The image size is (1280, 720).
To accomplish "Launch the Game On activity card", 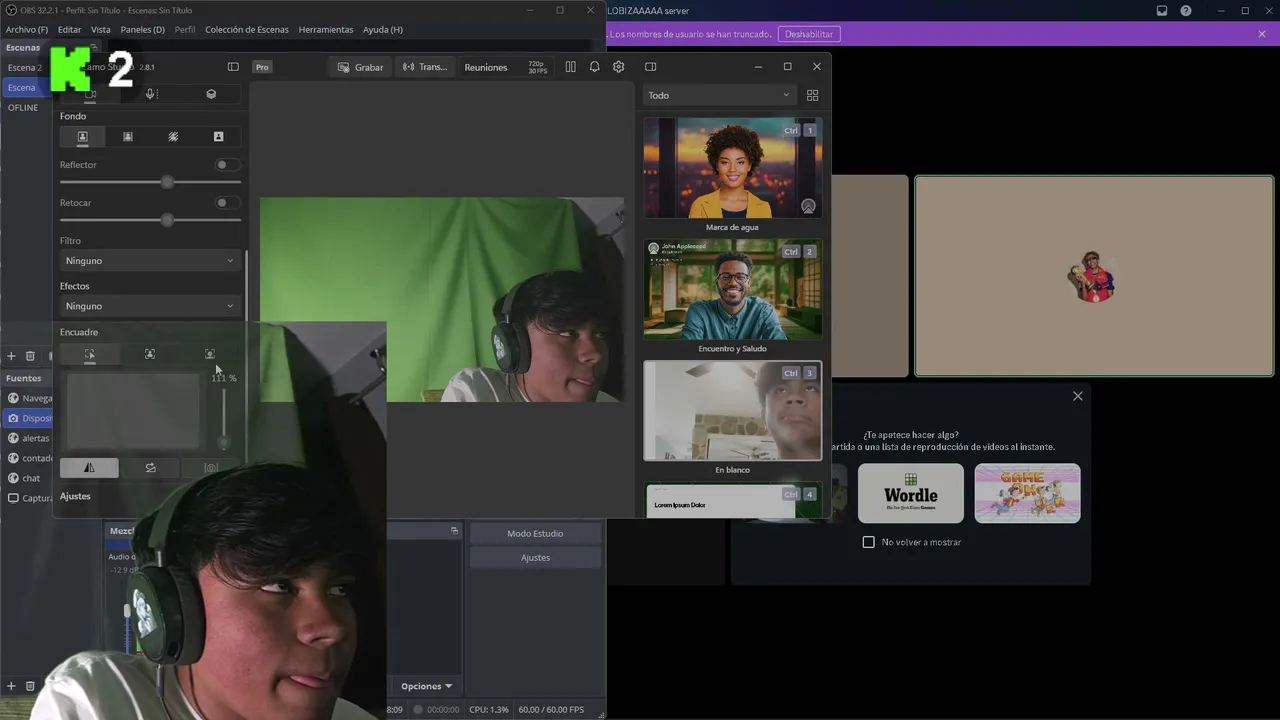I will (1027, 493).
